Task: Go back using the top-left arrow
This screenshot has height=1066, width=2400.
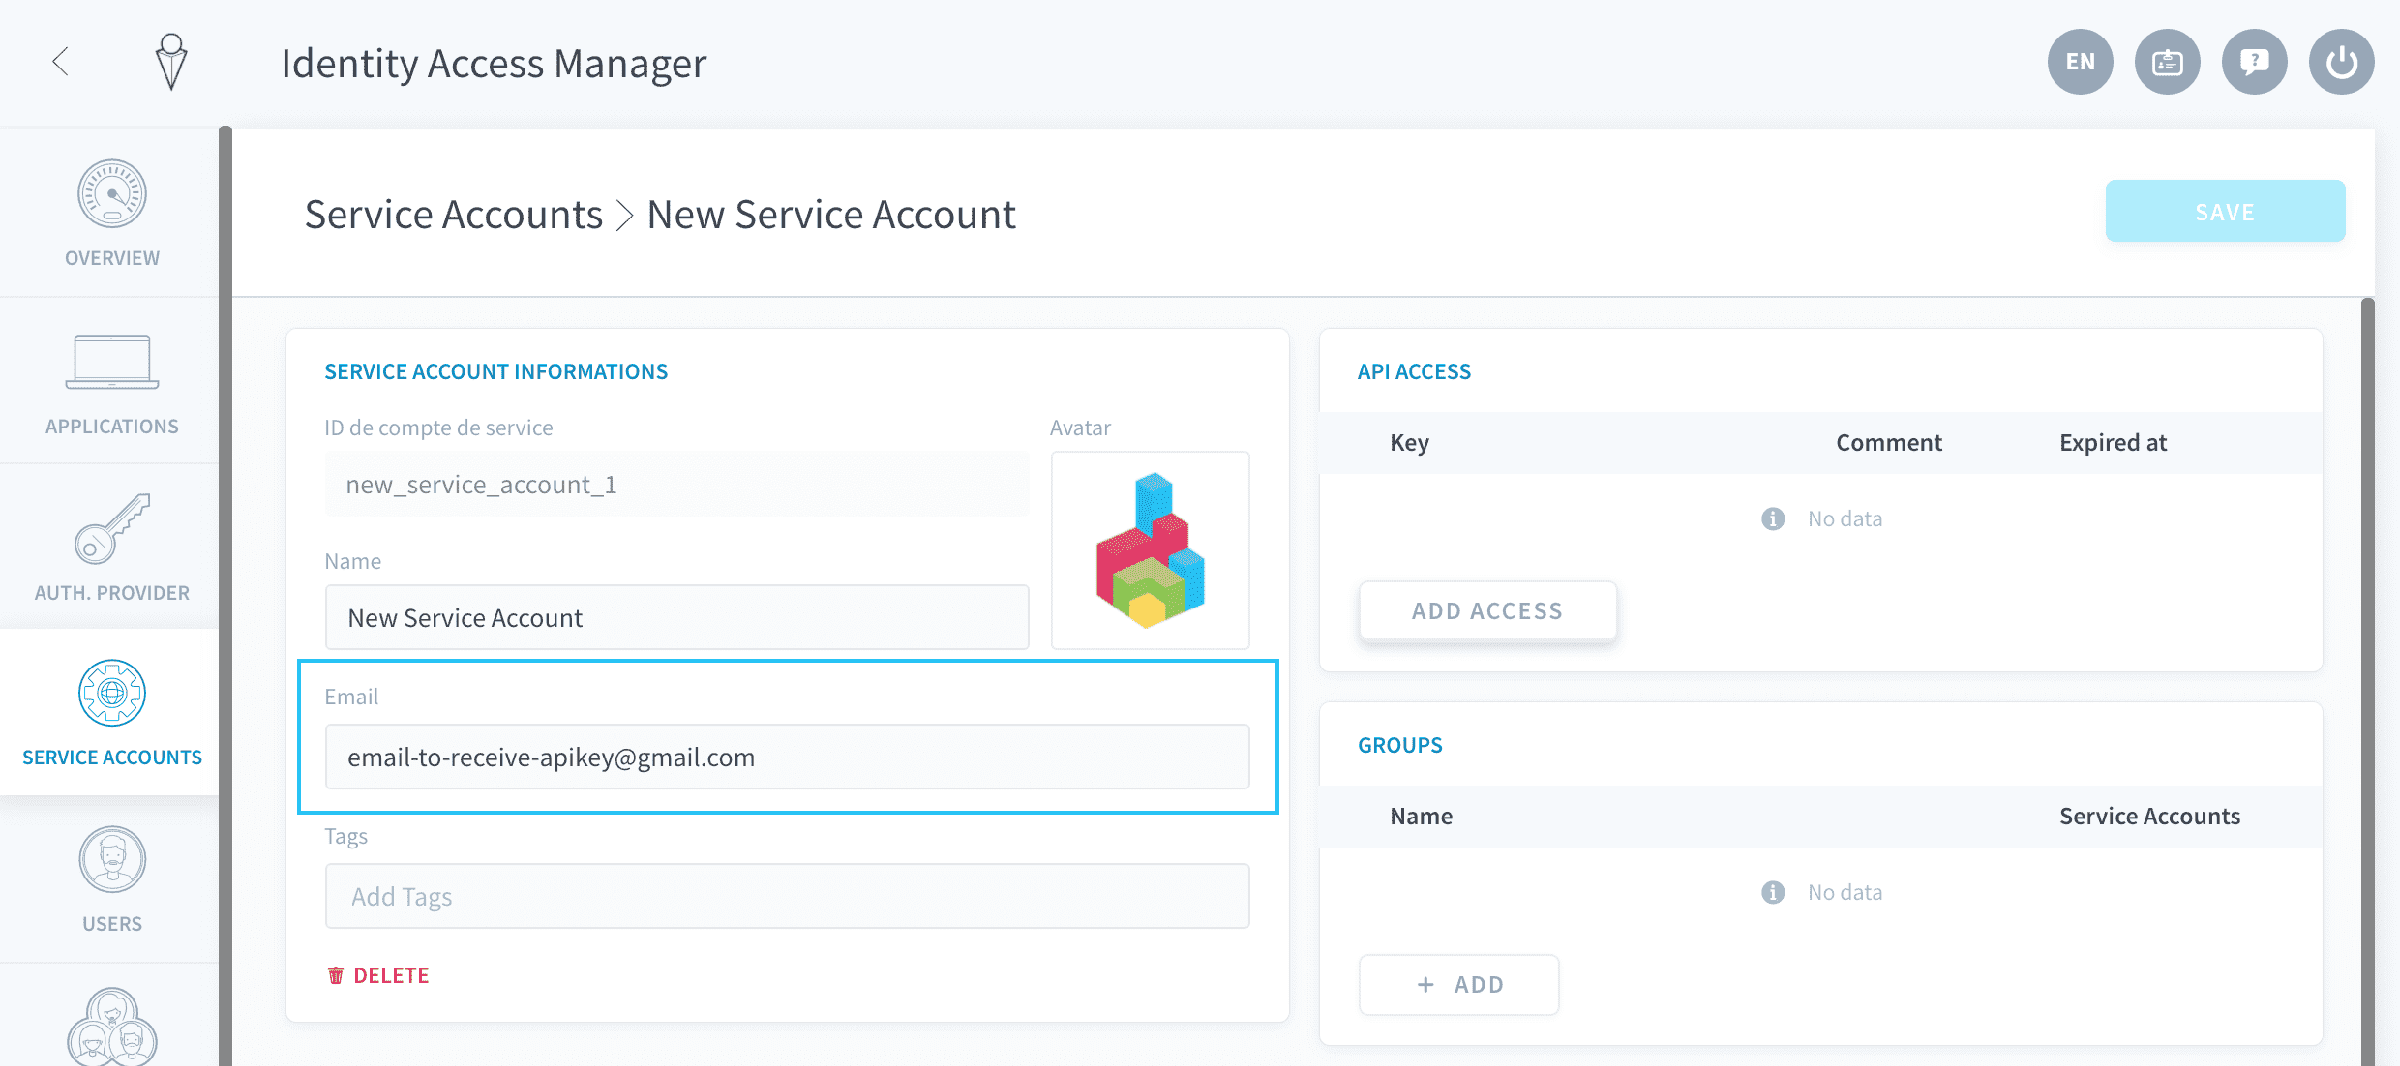Action: [x=61, y=61]
